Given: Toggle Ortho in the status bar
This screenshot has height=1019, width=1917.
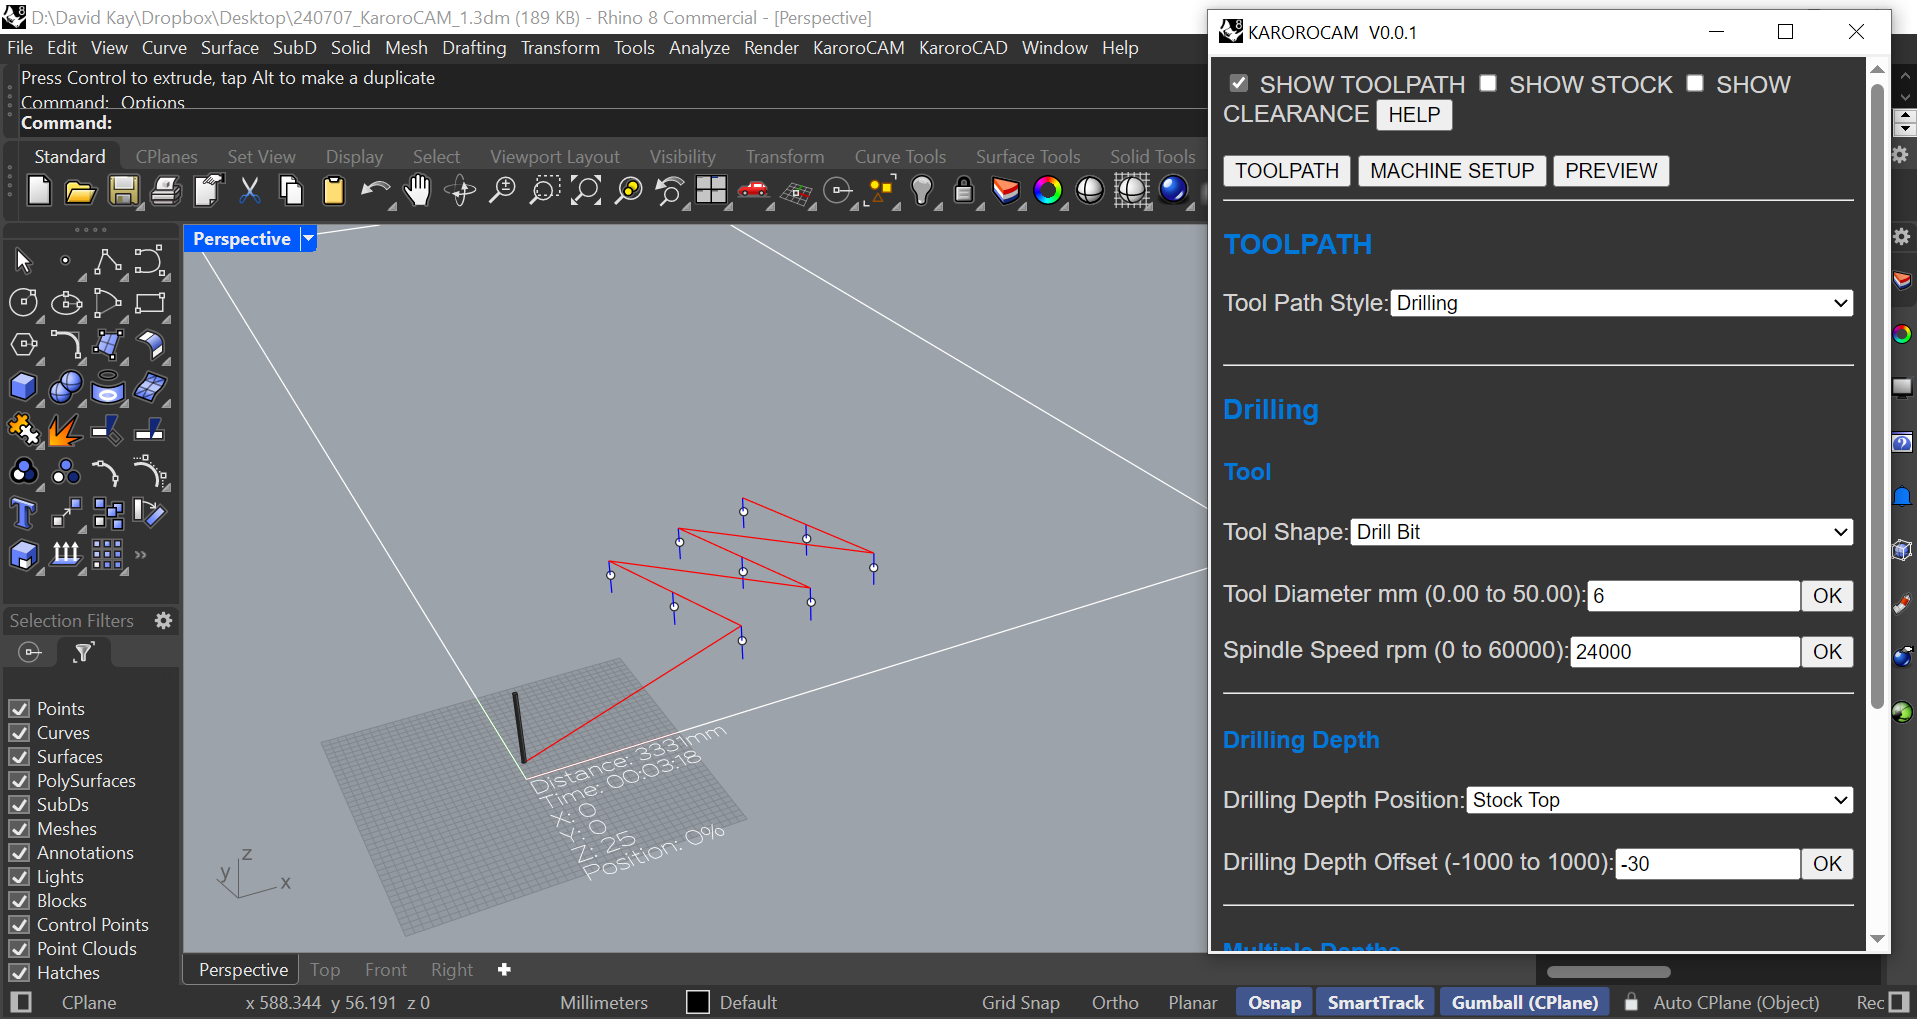Looking at the screenshot, I should 1115,1002.
